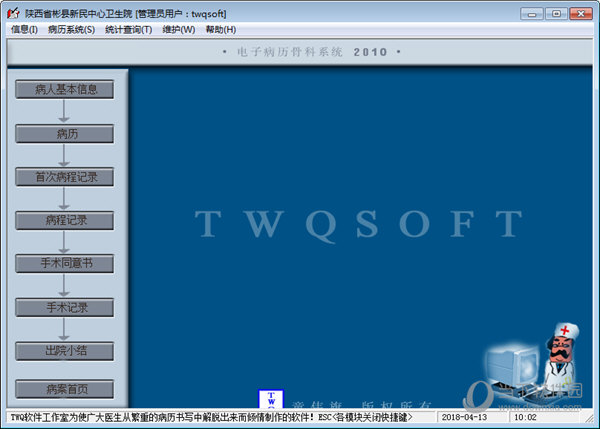Click the time 10:02 in status bar
Image resolution: width=600 pixels, height=429 pixels.
(x=525, y=417)
